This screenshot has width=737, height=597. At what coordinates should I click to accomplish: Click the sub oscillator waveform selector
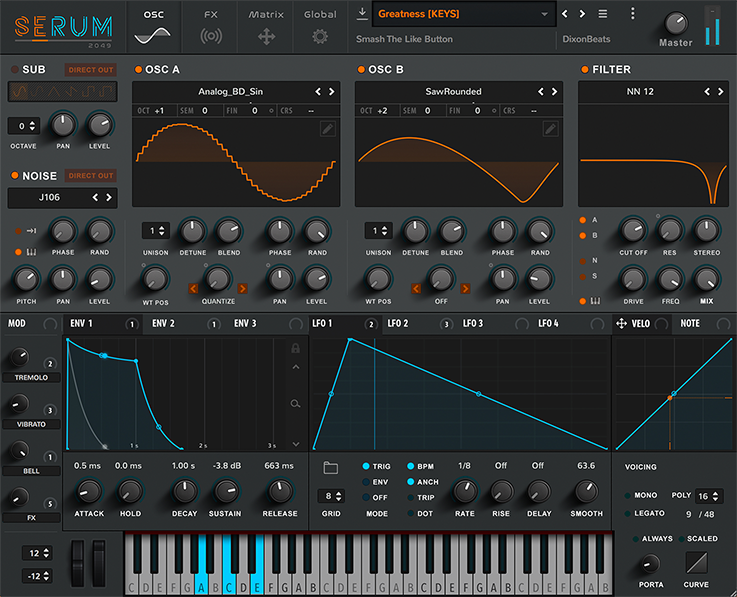tap(63, 92)
